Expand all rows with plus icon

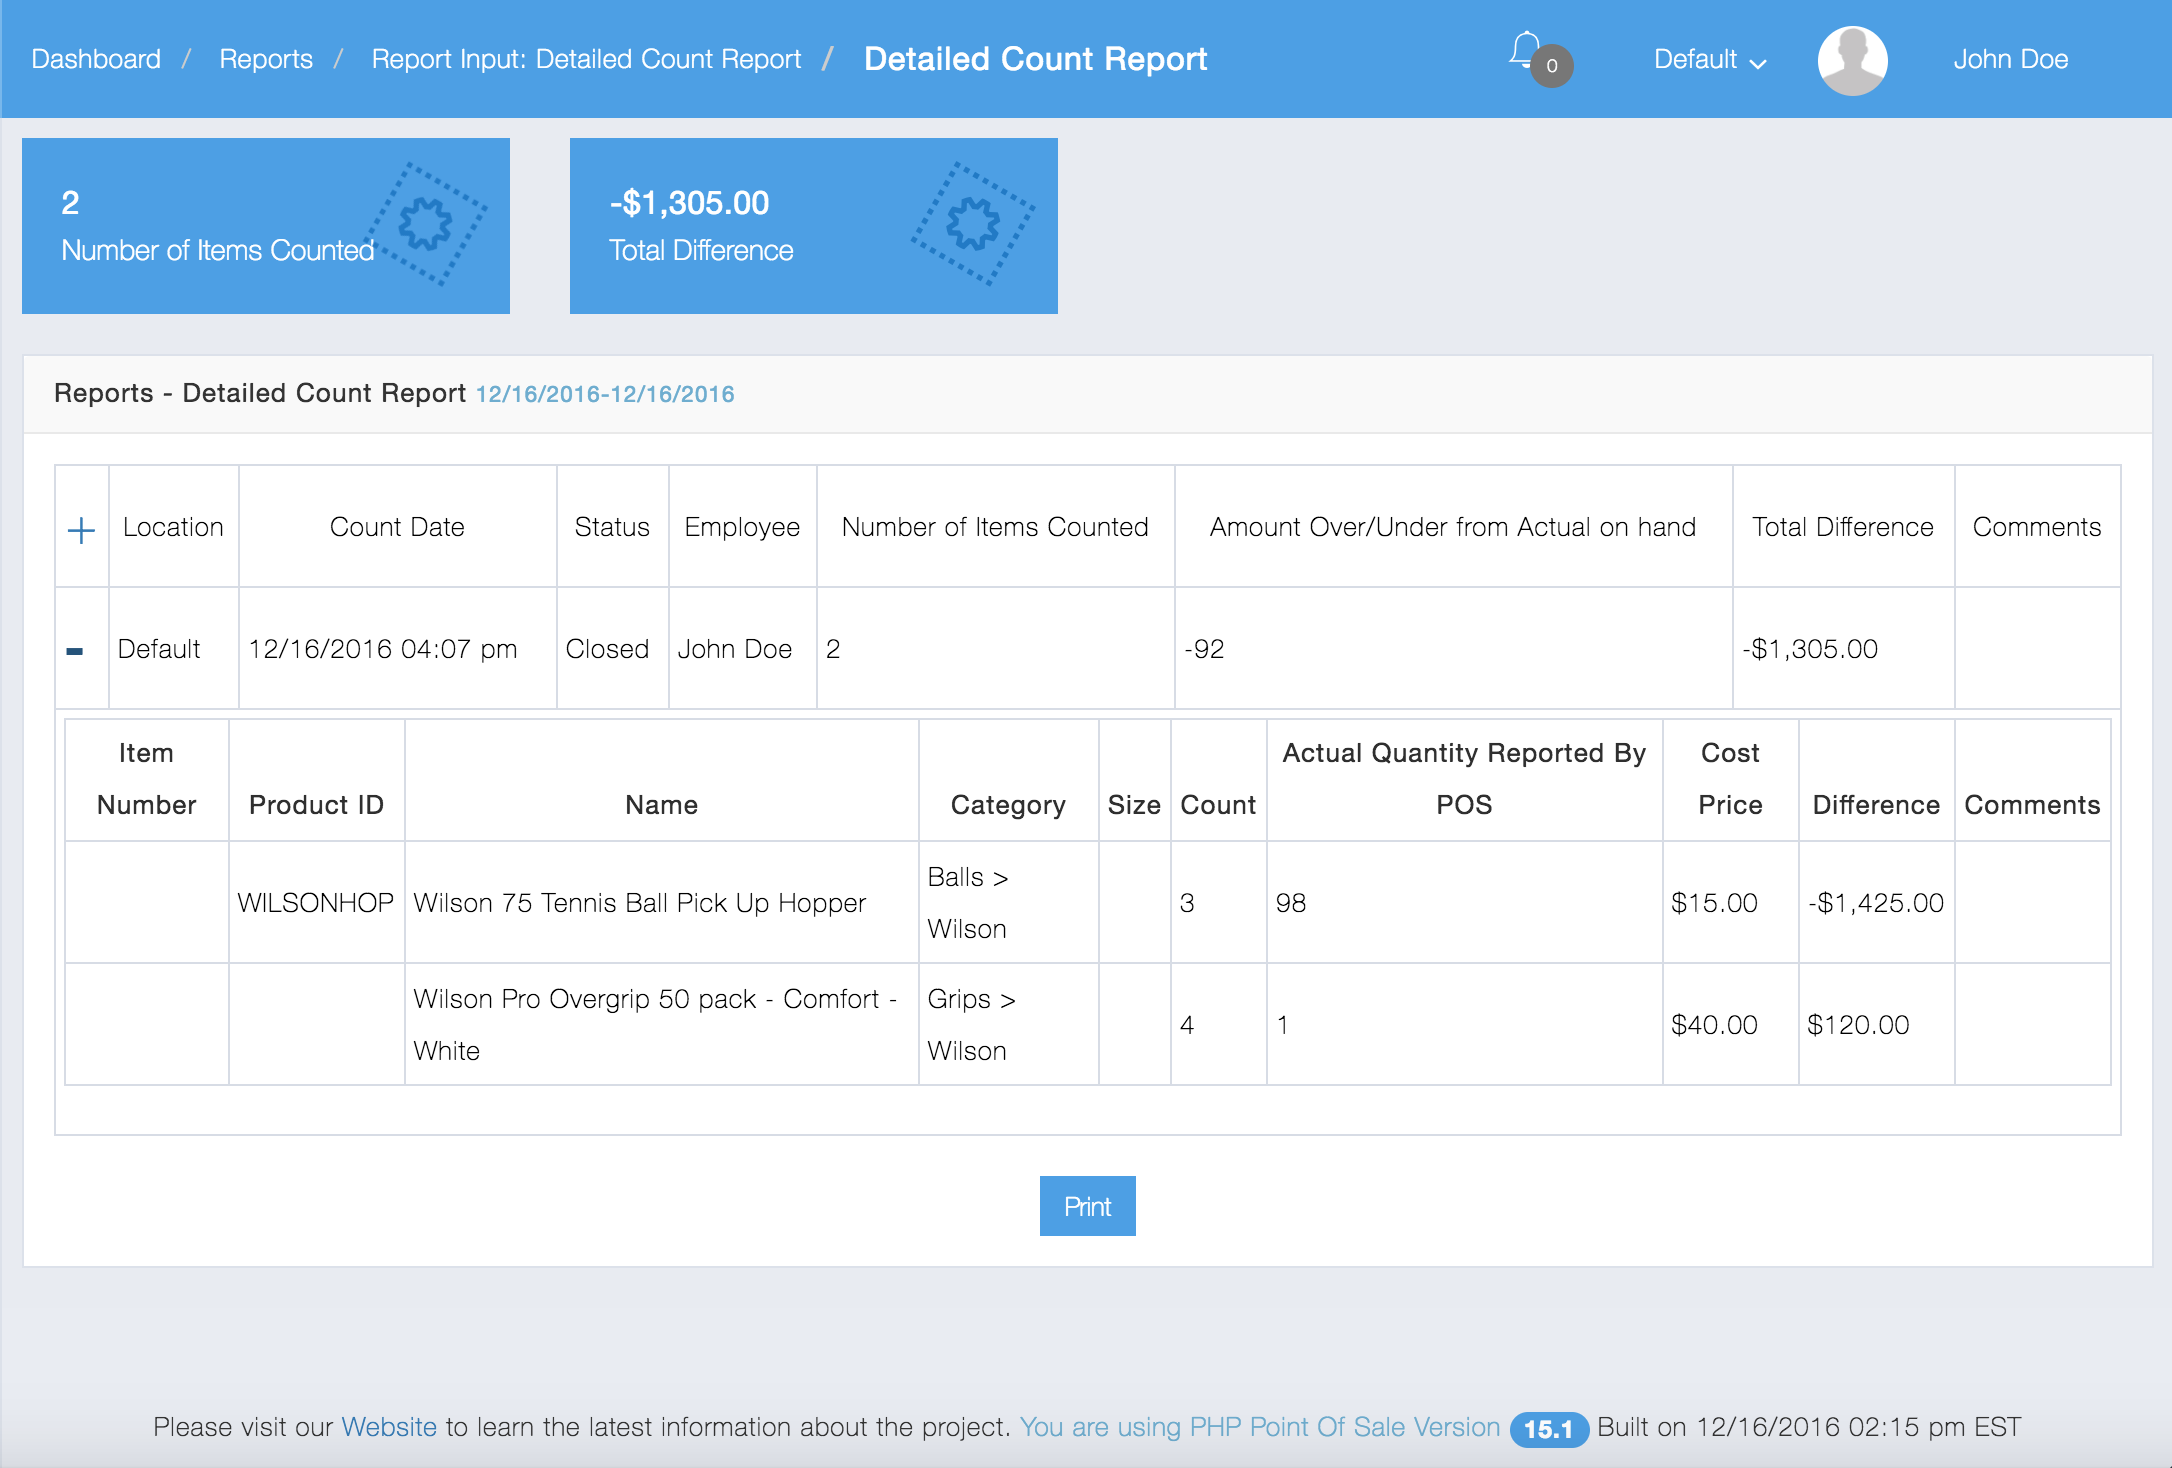pos(81,529)
